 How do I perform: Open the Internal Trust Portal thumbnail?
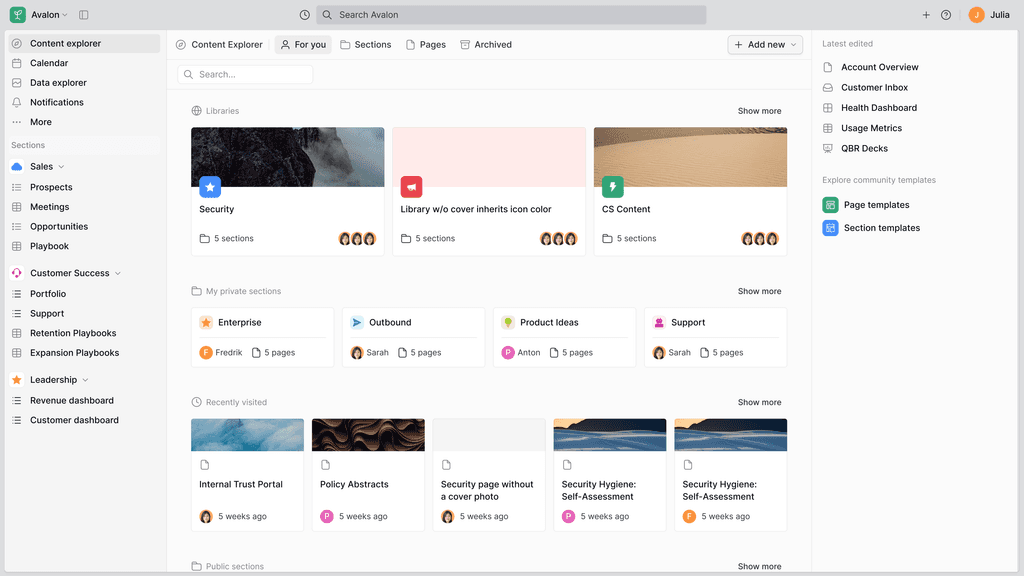pyautogui.click(x=247, y=434)
